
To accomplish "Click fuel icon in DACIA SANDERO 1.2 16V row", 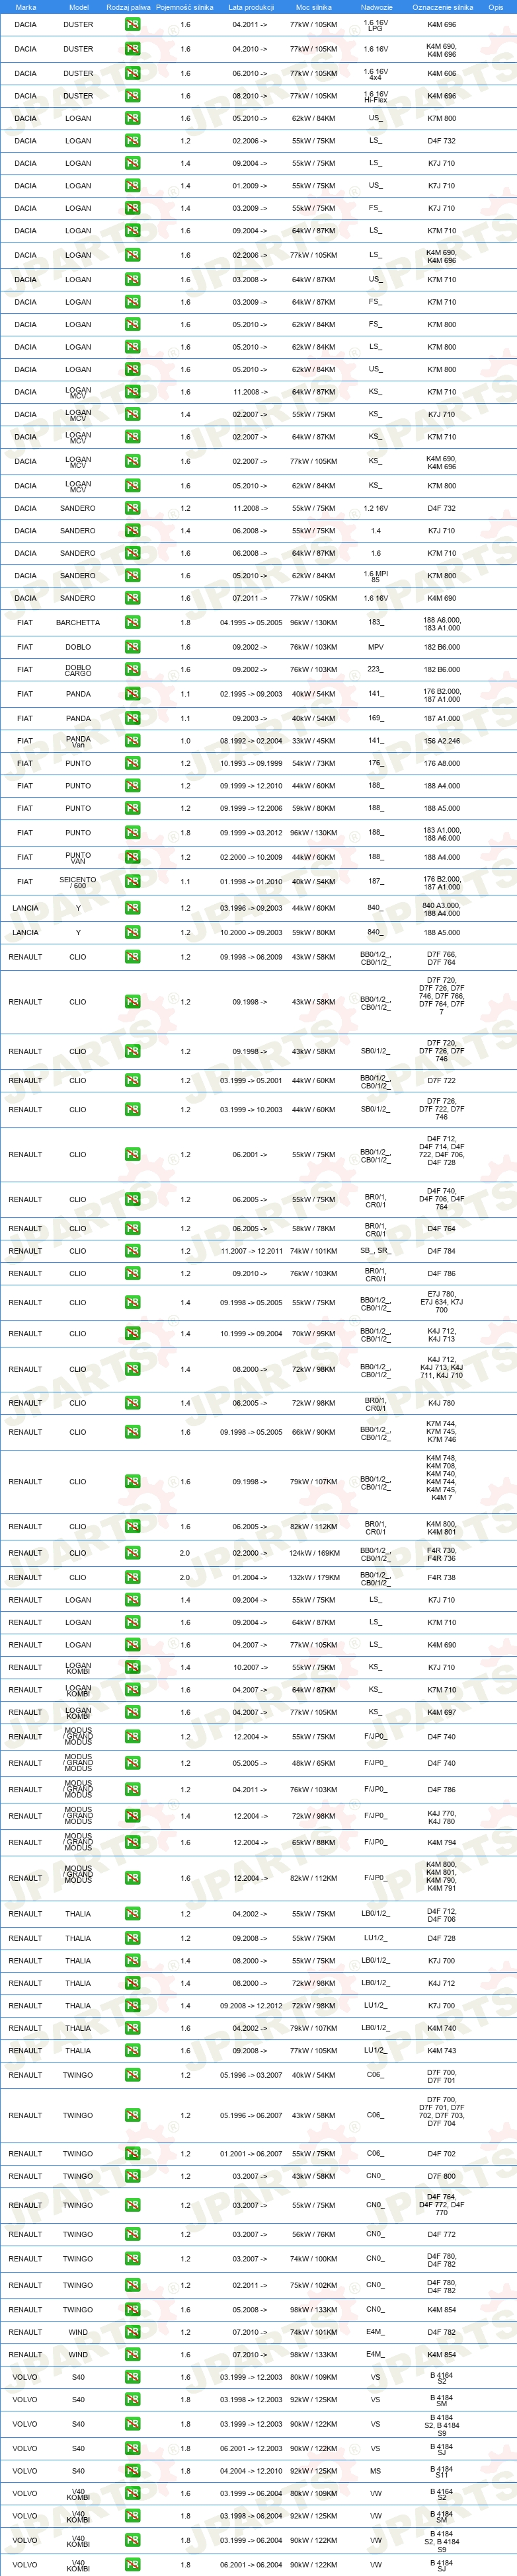I will (x=132, y=508).
